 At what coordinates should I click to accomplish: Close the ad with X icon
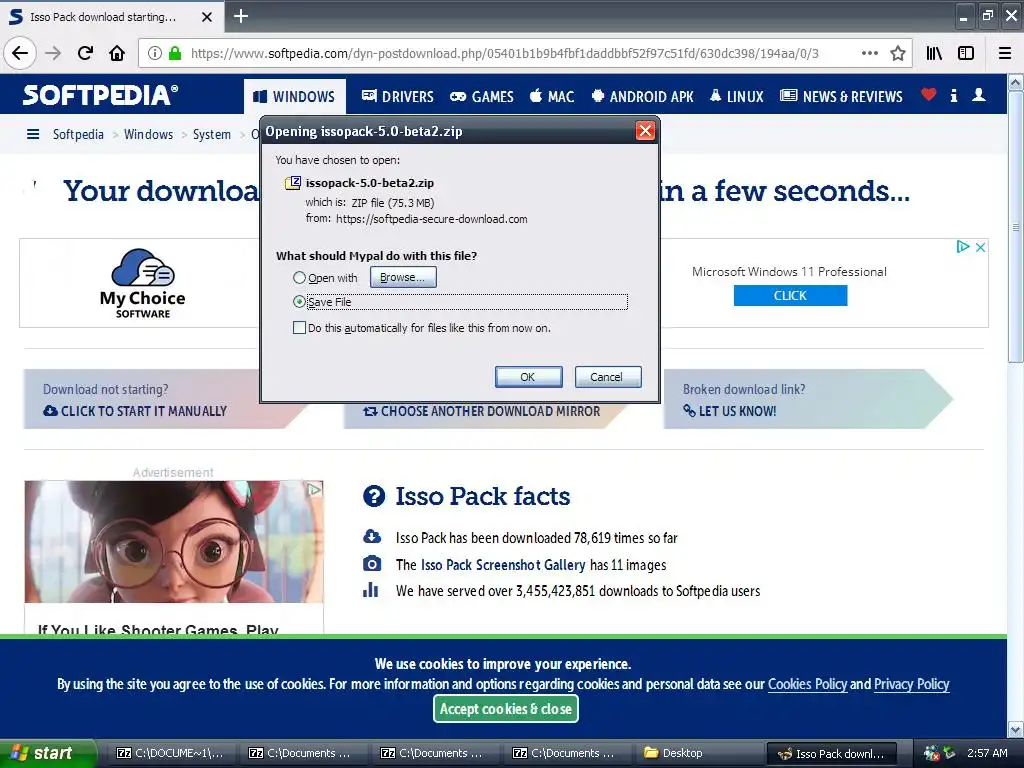[980, 247]
